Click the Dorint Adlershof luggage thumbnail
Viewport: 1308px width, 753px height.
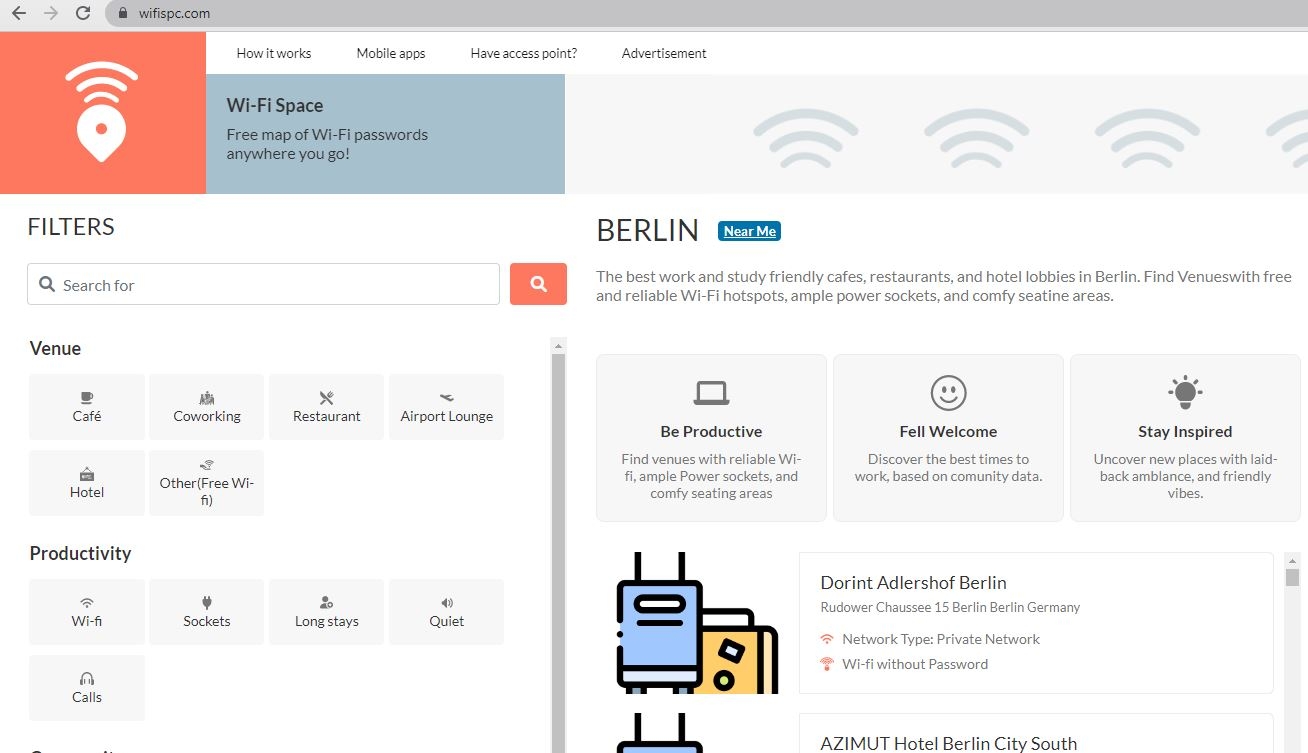[697, 623]
